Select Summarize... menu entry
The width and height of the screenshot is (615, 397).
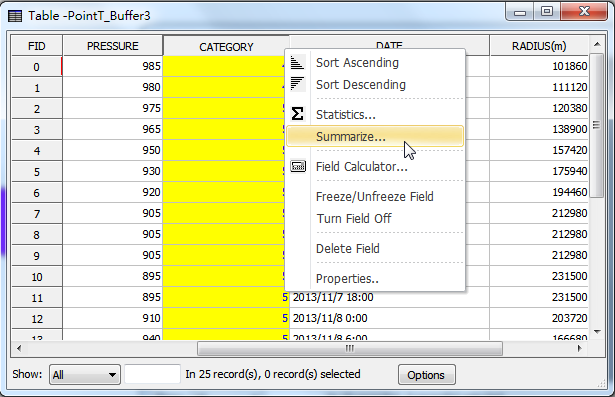(x=375, y=137)
